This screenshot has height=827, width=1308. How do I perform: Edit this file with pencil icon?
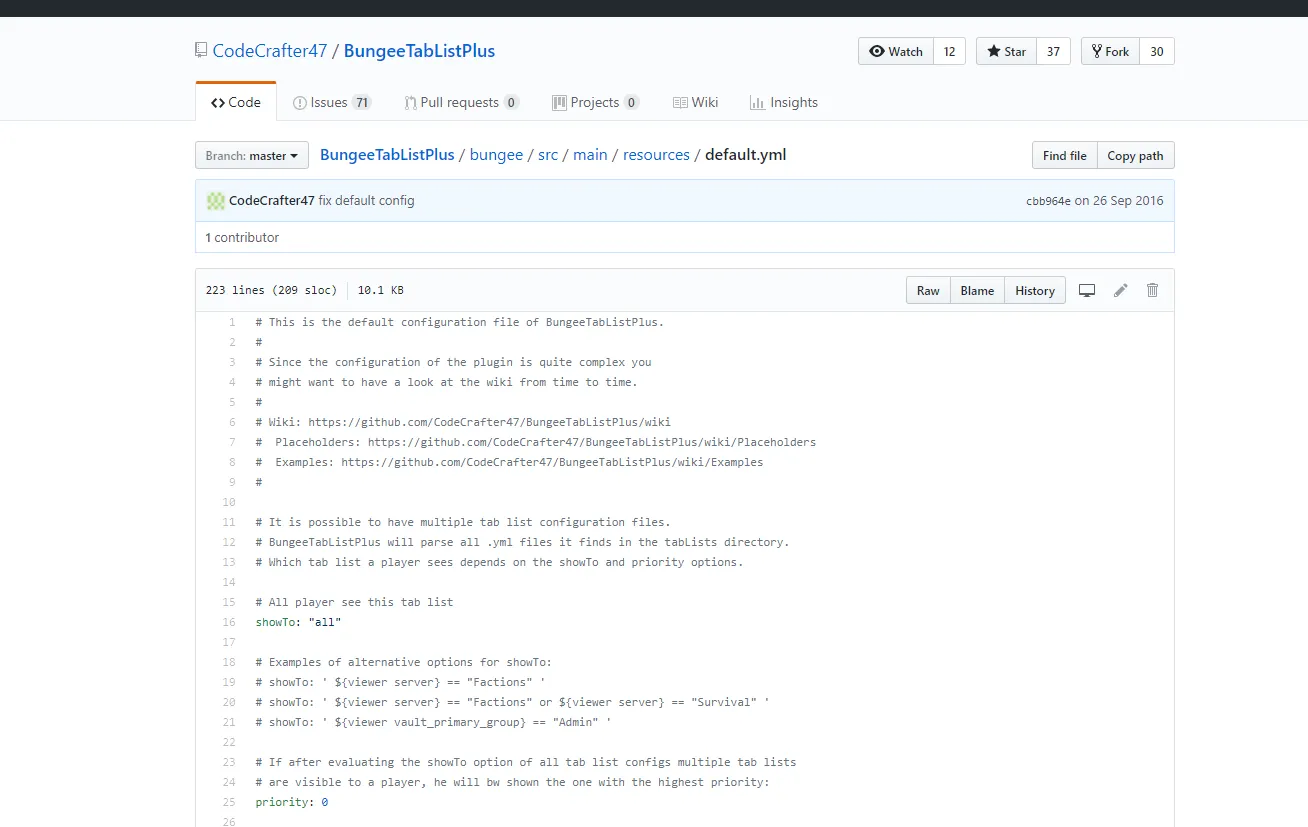(1121, 290)
